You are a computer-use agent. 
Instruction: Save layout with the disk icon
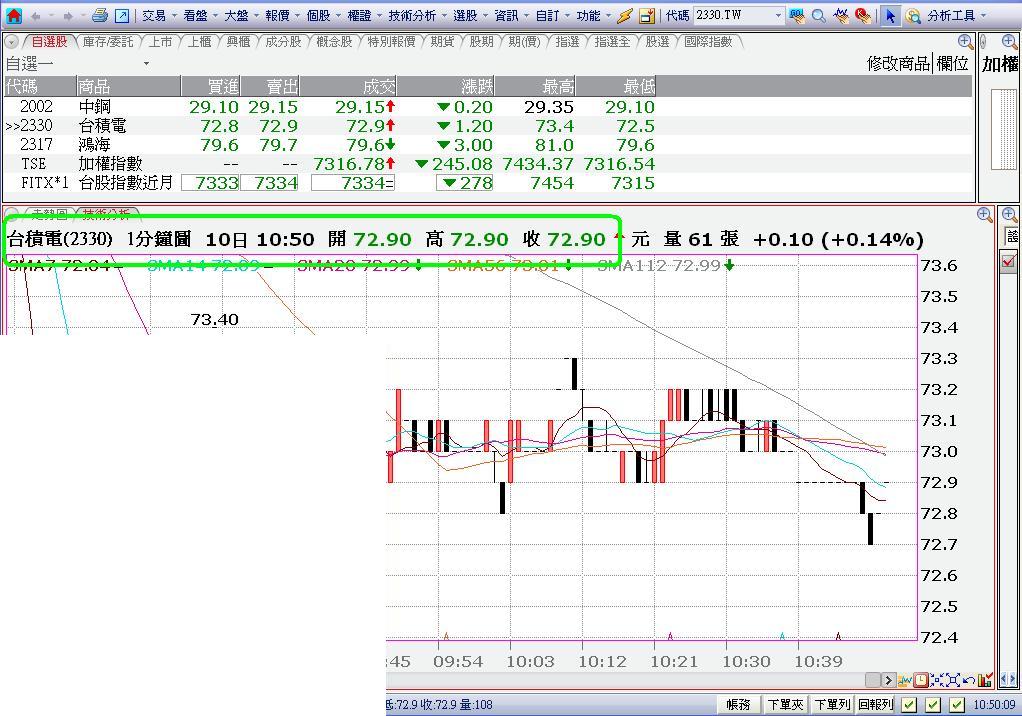pyautogui.click(x=647, y=16)
